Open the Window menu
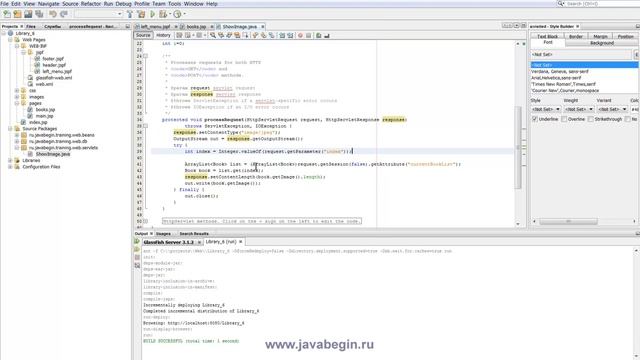640x360 pixels. (193, 4)
